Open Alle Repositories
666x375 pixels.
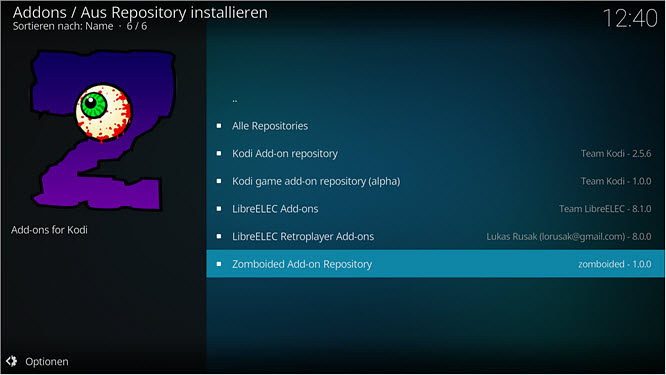(436, 126)
